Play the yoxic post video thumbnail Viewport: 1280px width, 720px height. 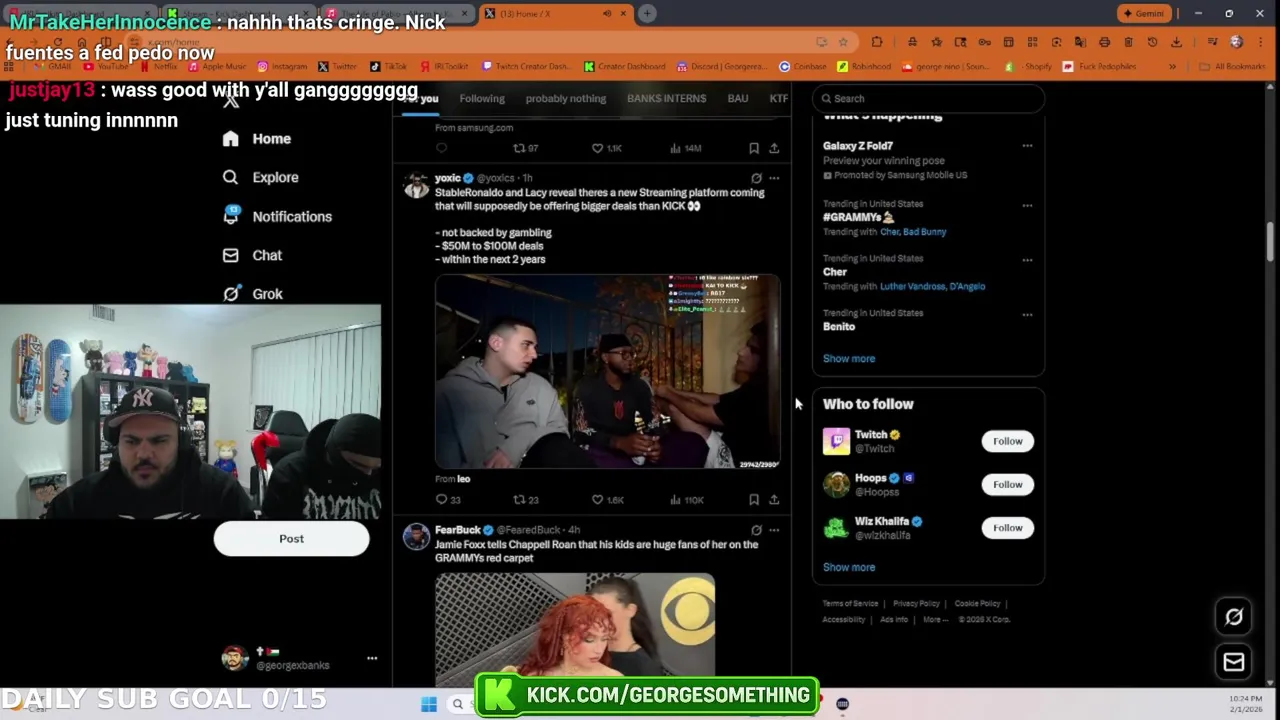[607, 372]
